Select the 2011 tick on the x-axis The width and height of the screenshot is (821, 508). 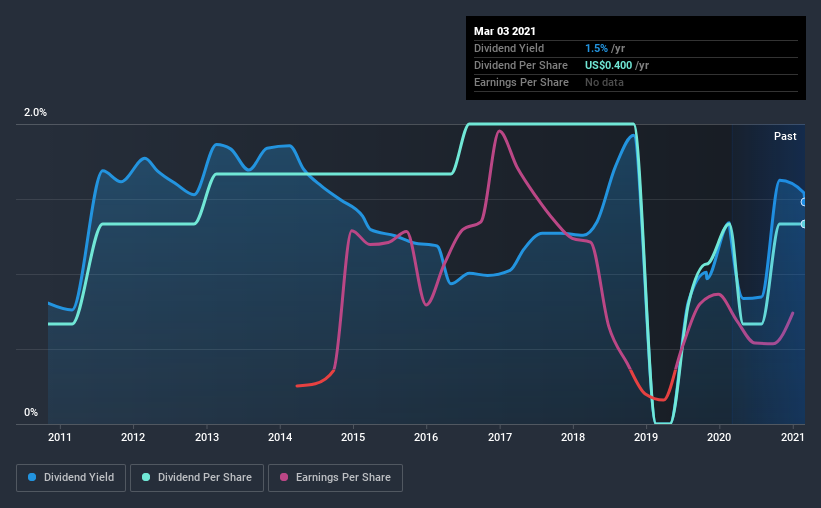60,437
